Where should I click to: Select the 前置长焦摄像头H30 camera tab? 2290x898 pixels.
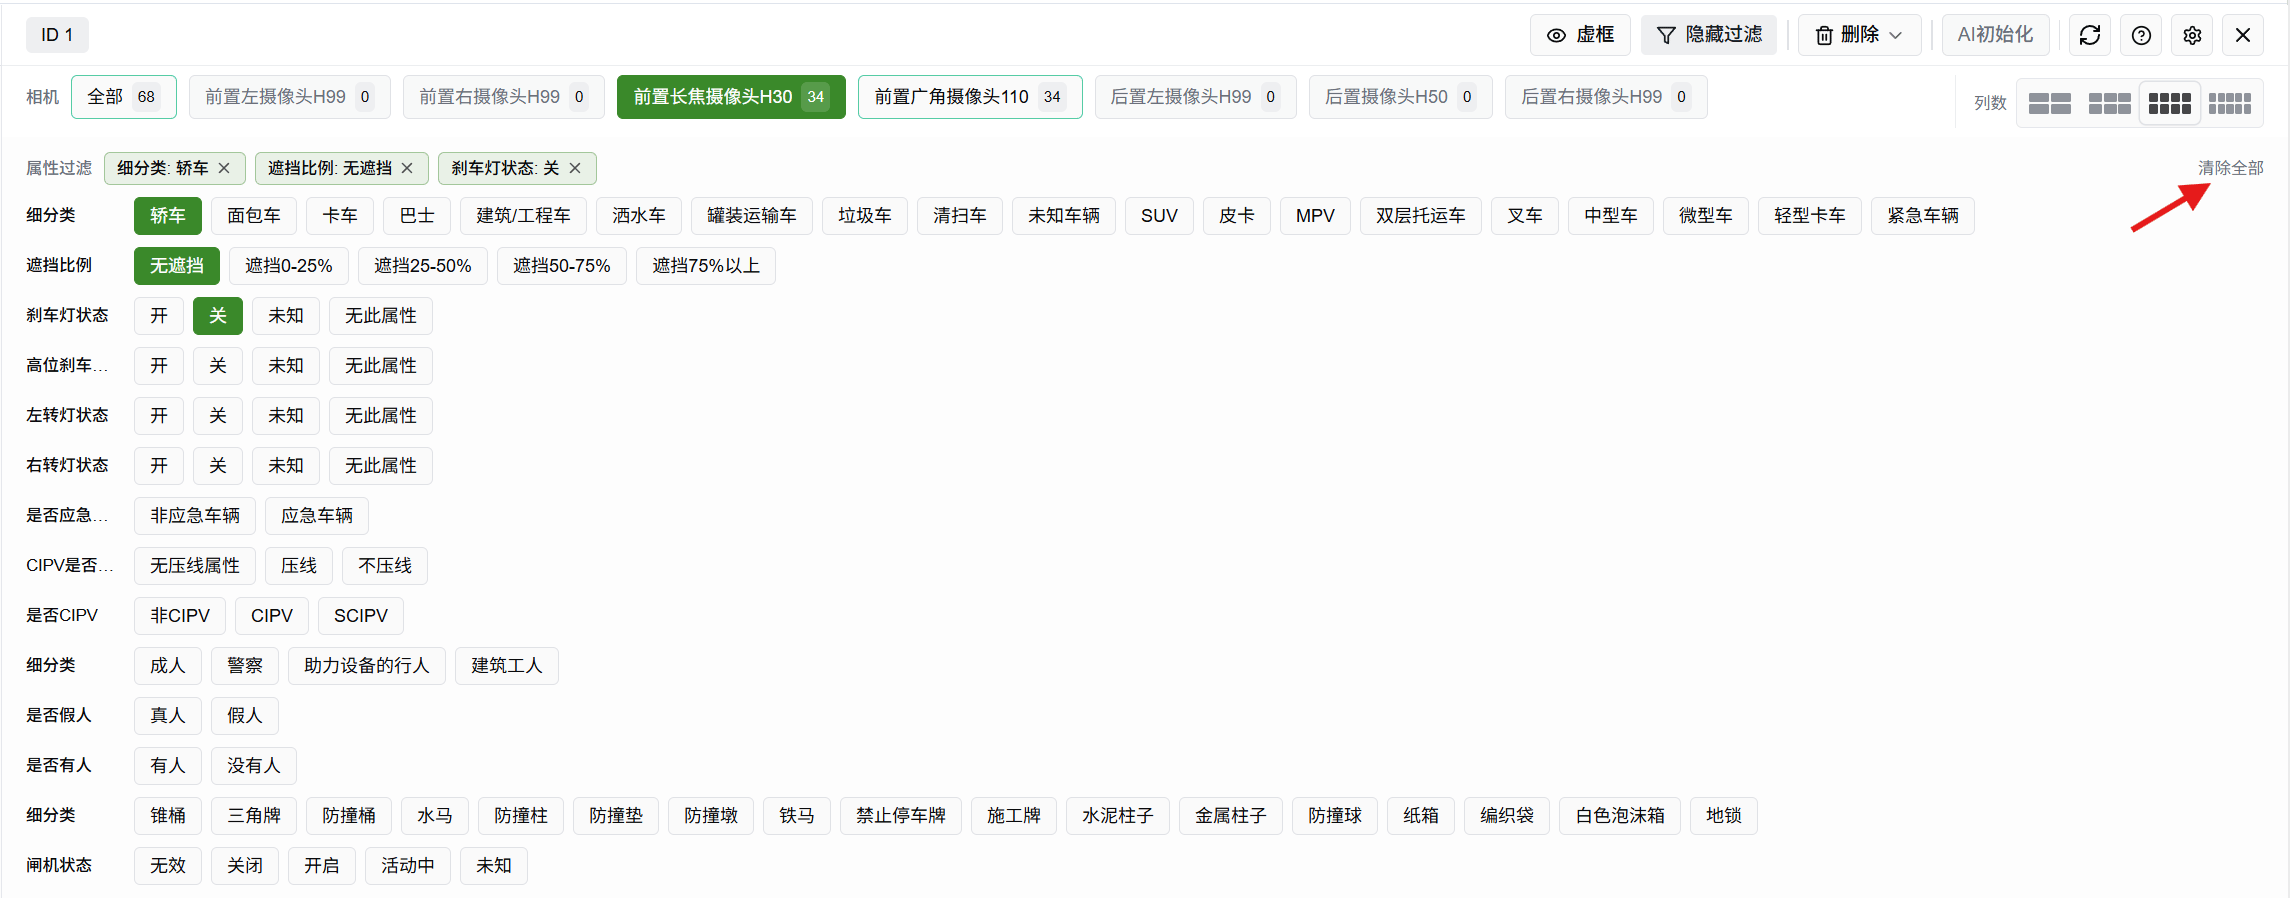click(x=731, y=97)
